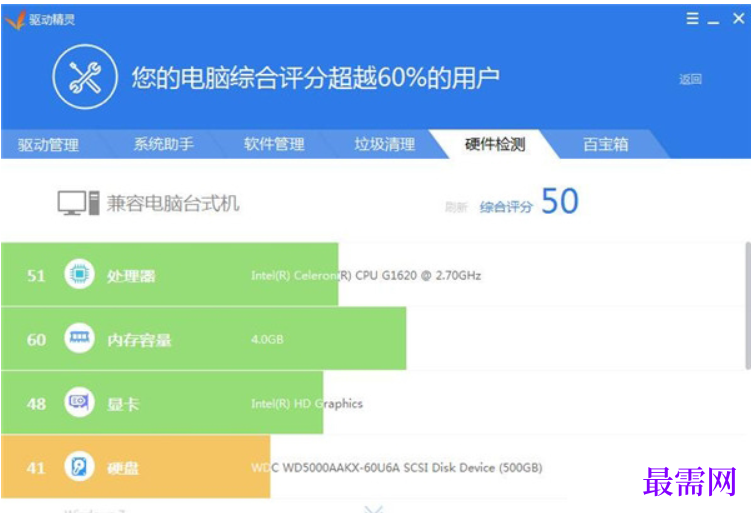This screenshot has width=755, height=513.
Task: Click the 内存容量 score bar
Action: [x=204, y=339]
